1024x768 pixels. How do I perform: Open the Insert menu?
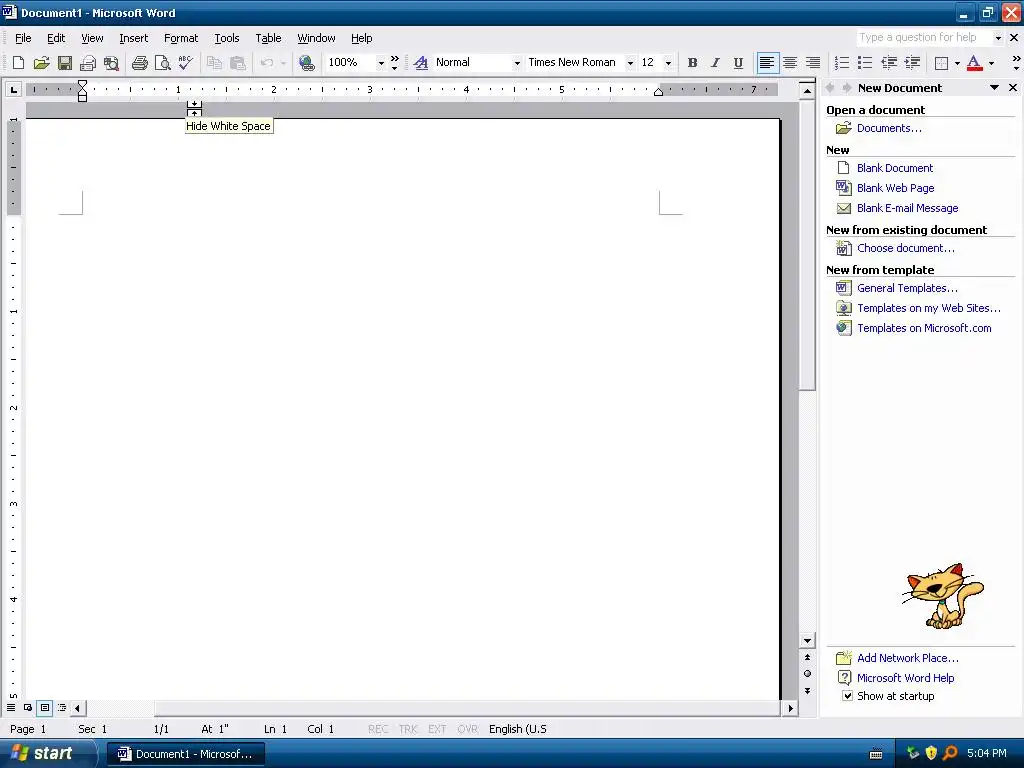click(x=133, y=38)
